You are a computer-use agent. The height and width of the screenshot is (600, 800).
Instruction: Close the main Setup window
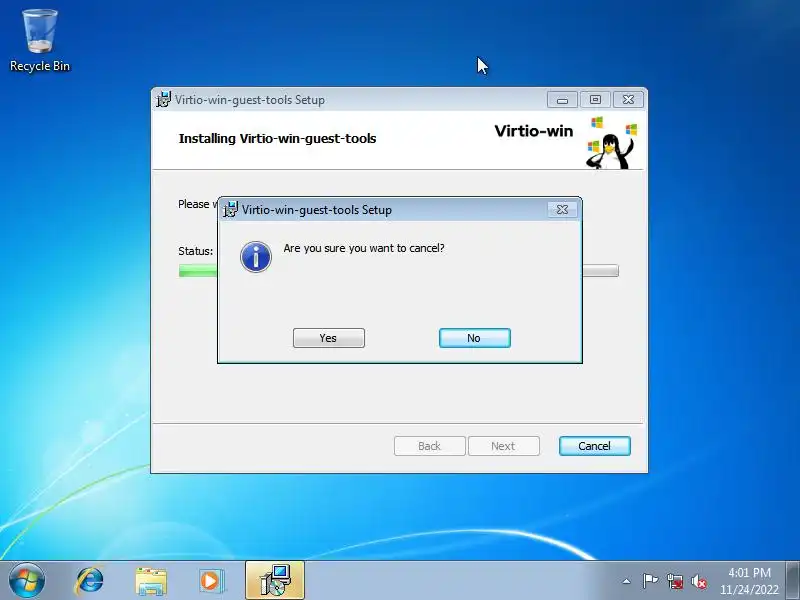pyautogui.click(x=628, y=99)
